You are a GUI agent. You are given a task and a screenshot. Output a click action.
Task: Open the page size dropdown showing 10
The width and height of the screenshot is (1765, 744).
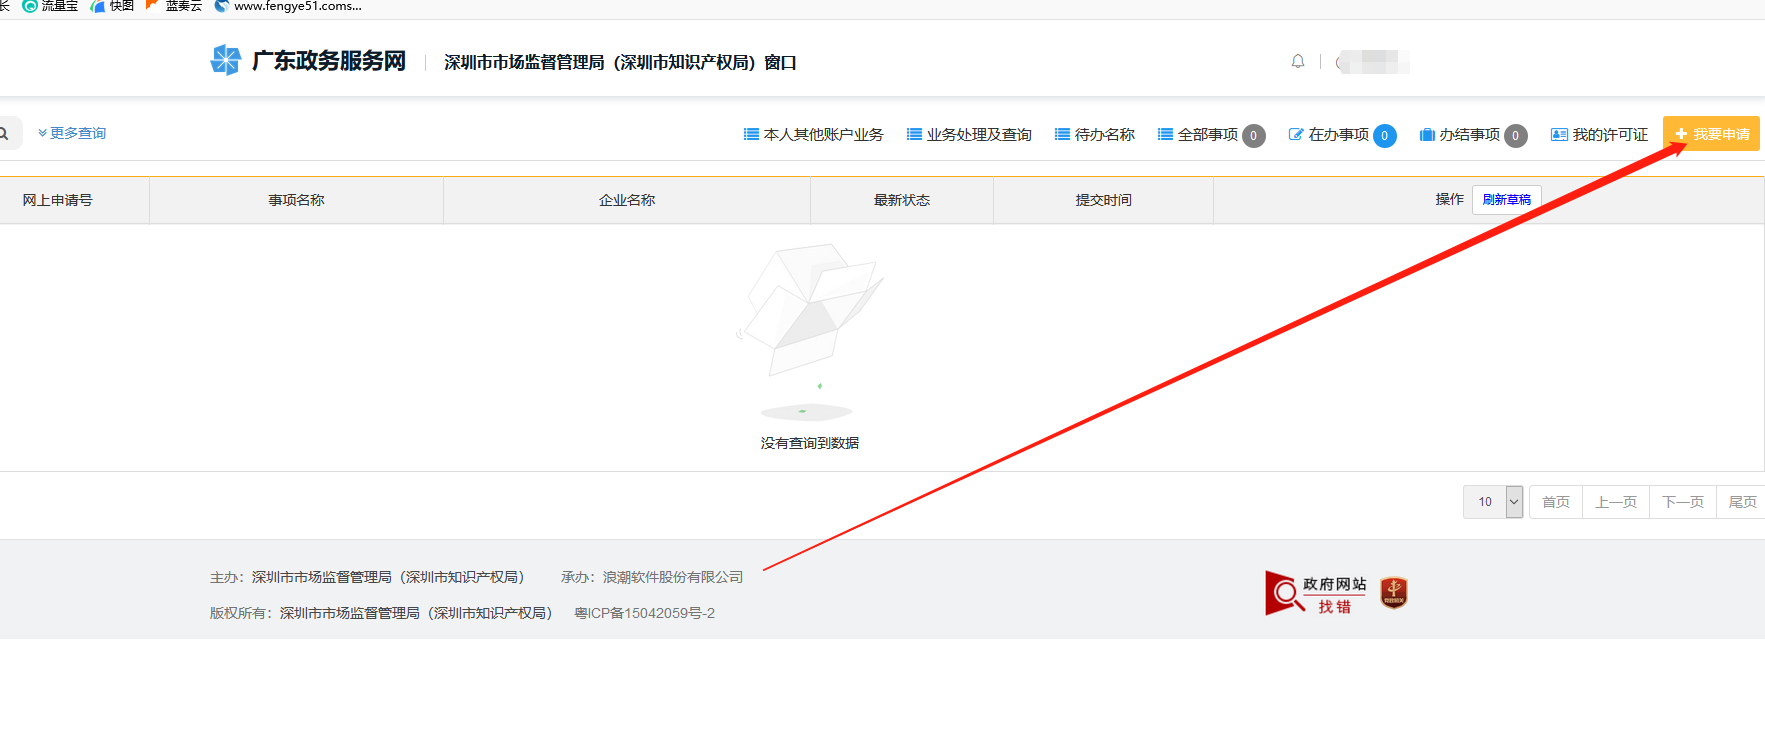coord(1493,502)
